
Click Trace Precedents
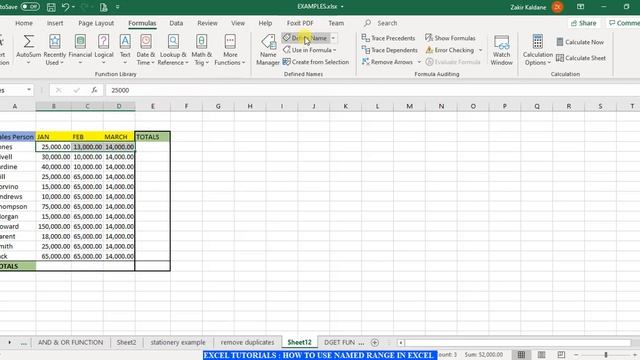pos(389,38)
